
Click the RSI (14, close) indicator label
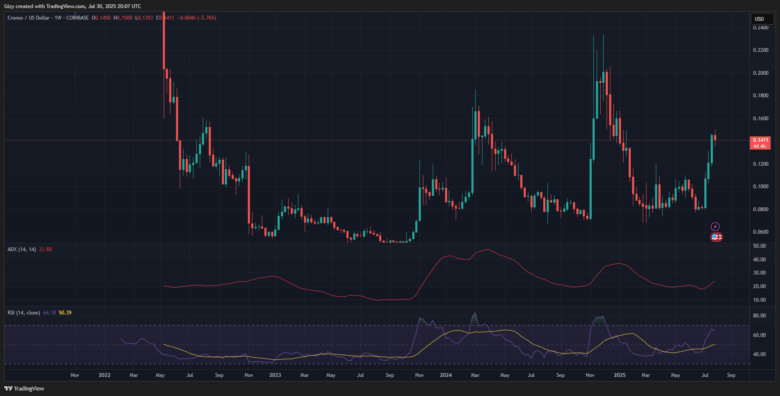coord(23,312)
